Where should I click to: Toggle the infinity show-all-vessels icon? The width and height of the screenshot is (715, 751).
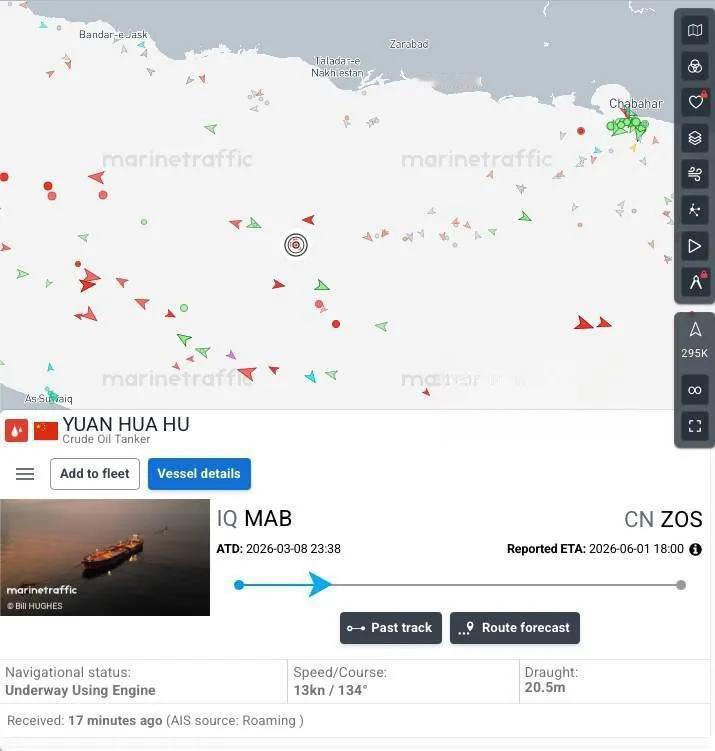click(695, 390)
